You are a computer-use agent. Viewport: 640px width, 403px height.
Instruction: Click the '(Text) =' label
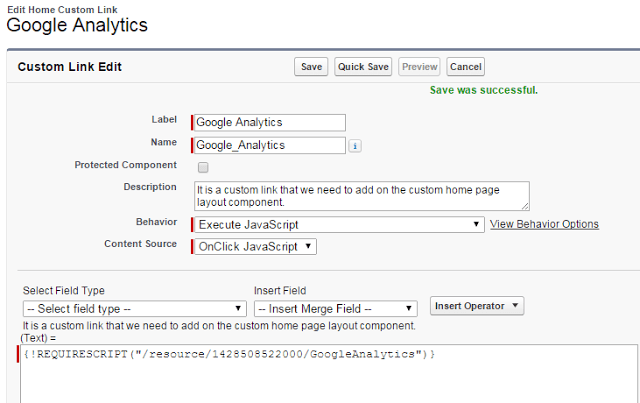coord(38,338)
